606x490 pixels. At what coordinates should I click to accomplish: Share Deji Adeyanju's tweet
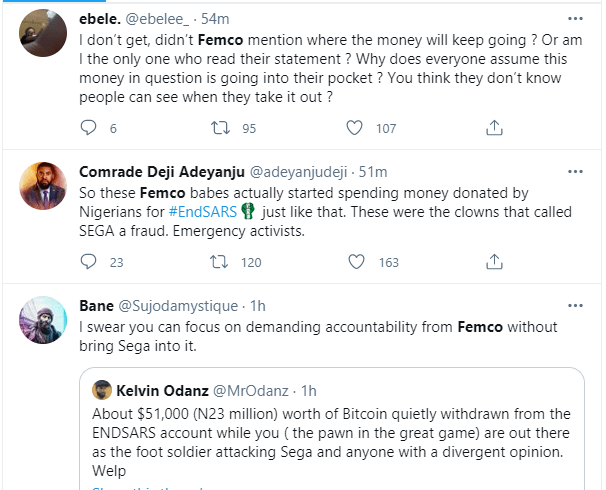493,262
